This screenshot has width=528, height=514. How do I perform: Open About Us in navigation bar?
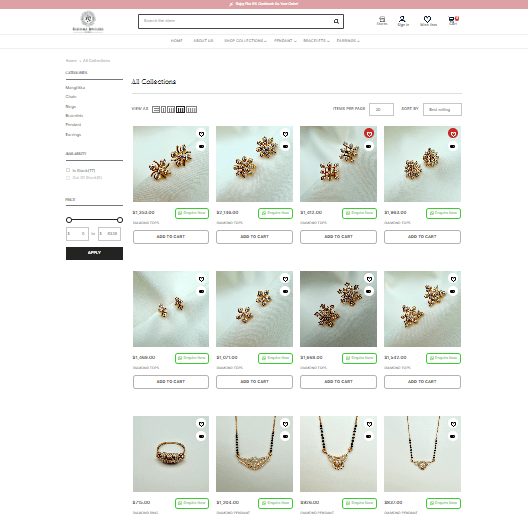click(203, 41)
